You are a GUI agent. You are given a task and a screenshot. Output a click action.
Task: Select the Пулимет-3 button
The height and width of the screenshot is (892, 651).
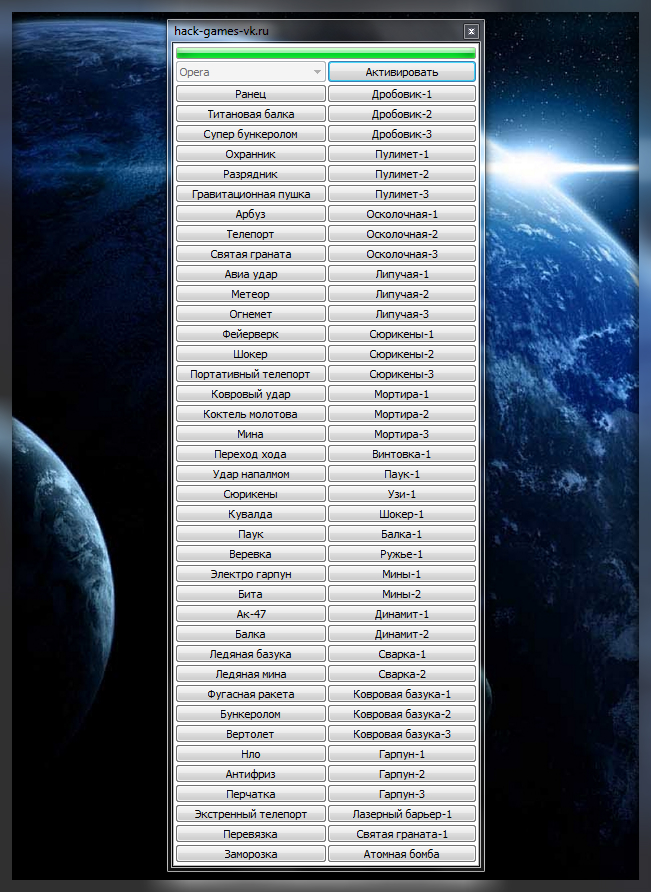point(401,194)
